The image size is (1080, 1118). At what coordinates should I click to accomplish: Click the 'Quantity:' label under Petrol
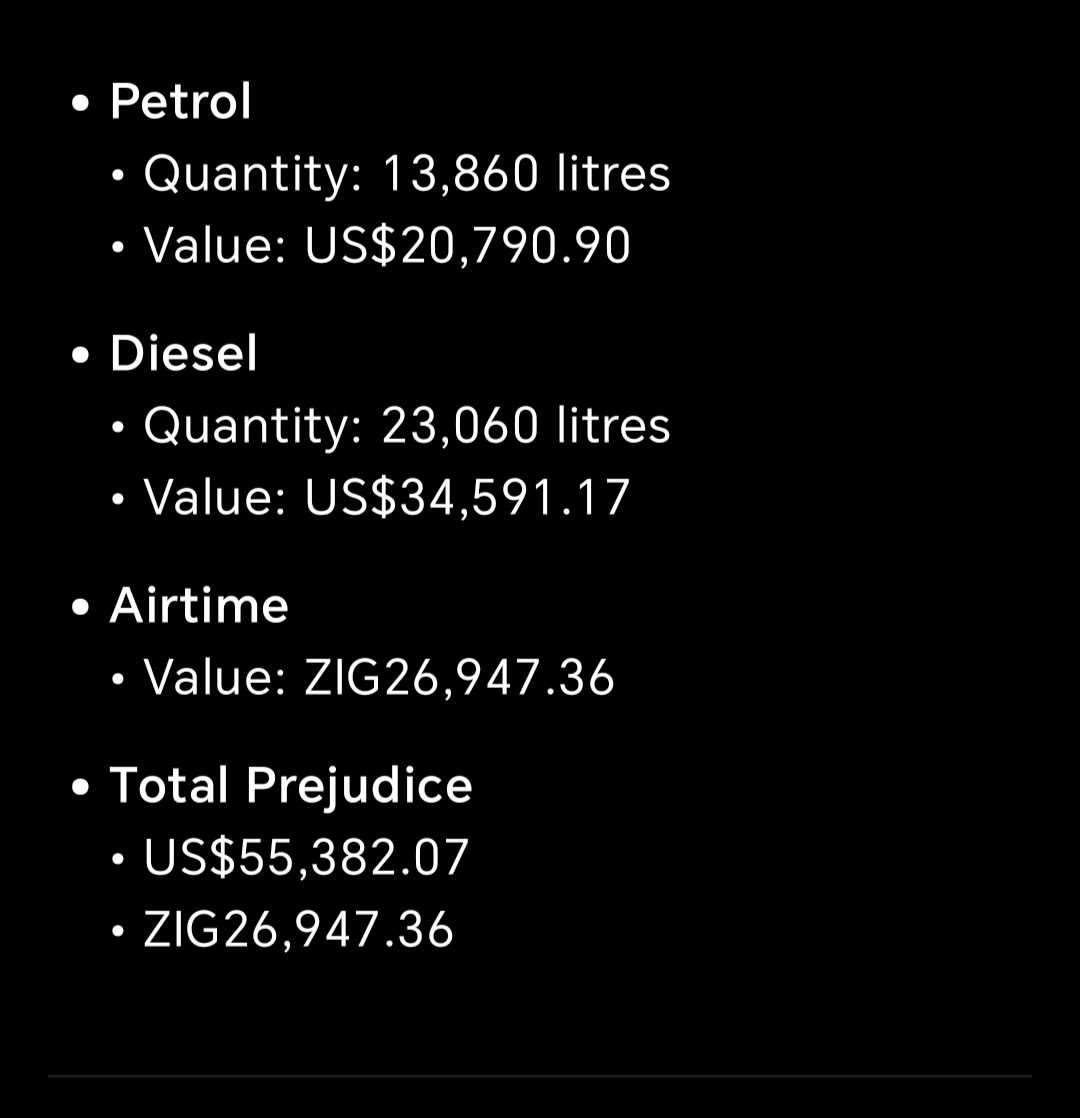click(254, 175)
